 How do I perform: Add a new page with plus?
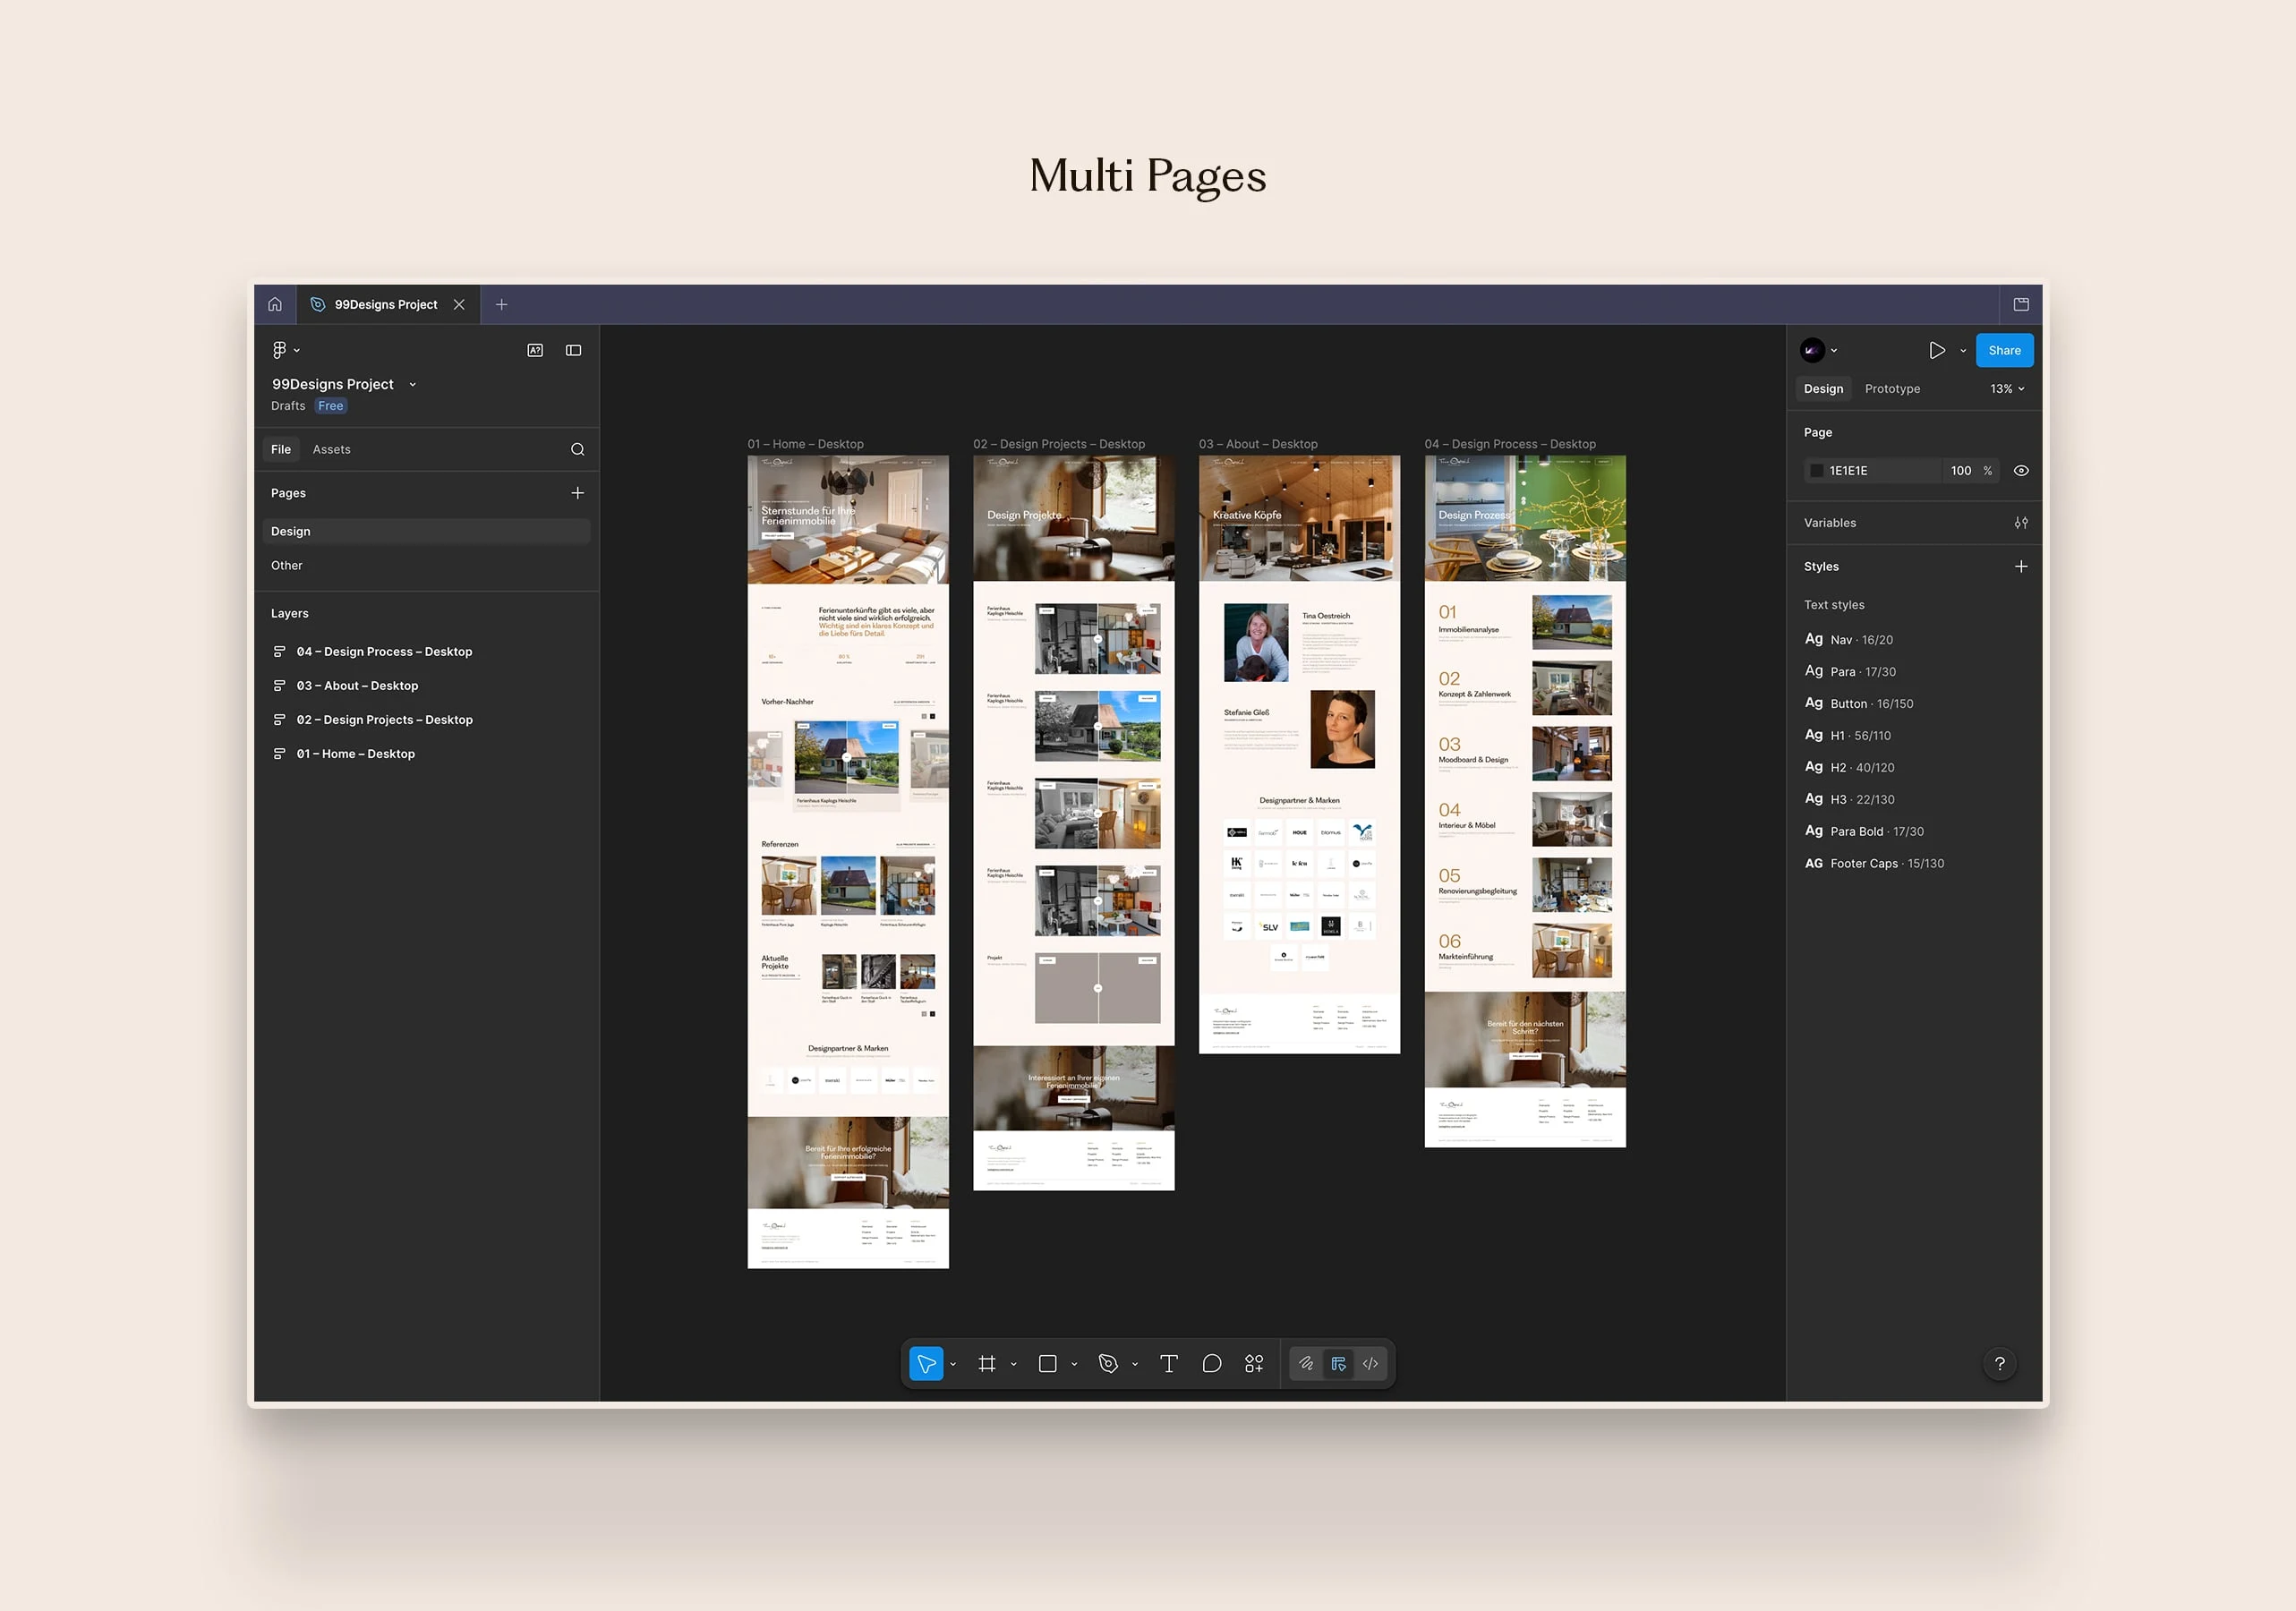click(577, 493)
